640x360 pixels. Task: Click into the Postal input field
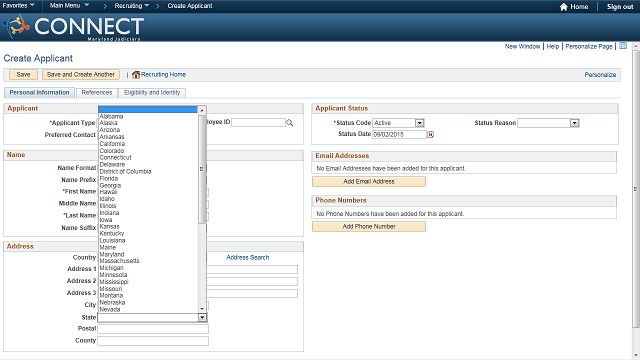point(153,329)
